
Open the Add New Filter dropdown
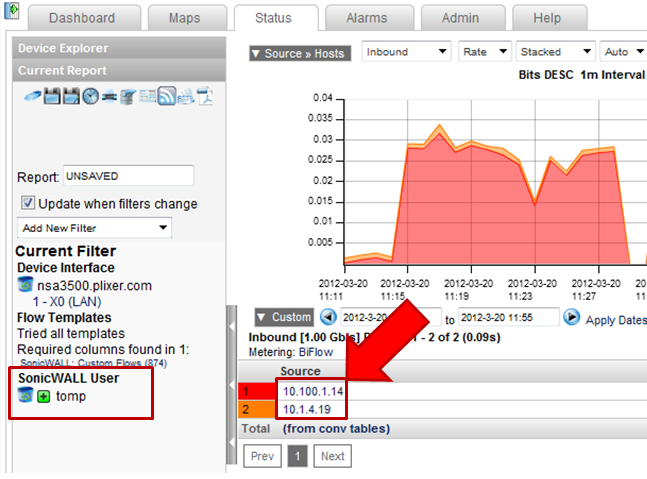[x=94, y=228]
